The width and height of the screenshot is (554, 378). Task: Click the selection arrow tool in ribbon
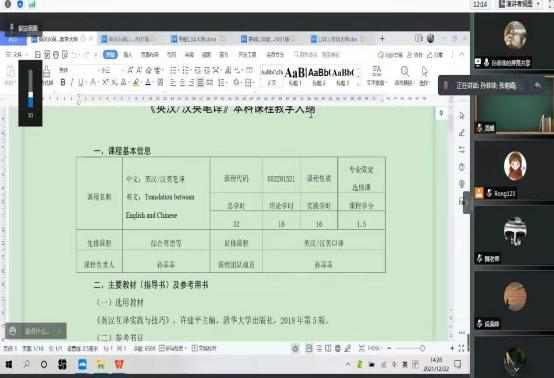pos(425,71)
